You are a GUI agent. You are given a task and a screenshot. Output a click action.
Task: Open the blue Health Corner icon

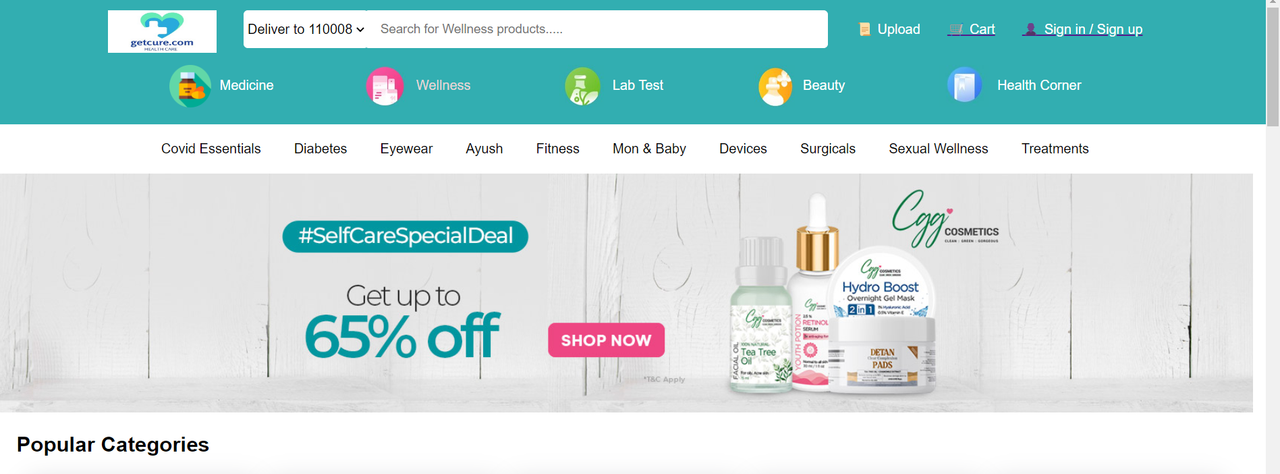(965, 86)
